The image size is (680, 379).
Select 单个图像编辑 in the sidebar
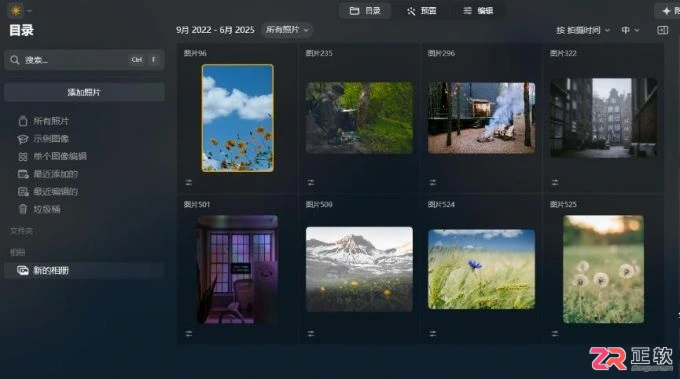coord(60,156)
